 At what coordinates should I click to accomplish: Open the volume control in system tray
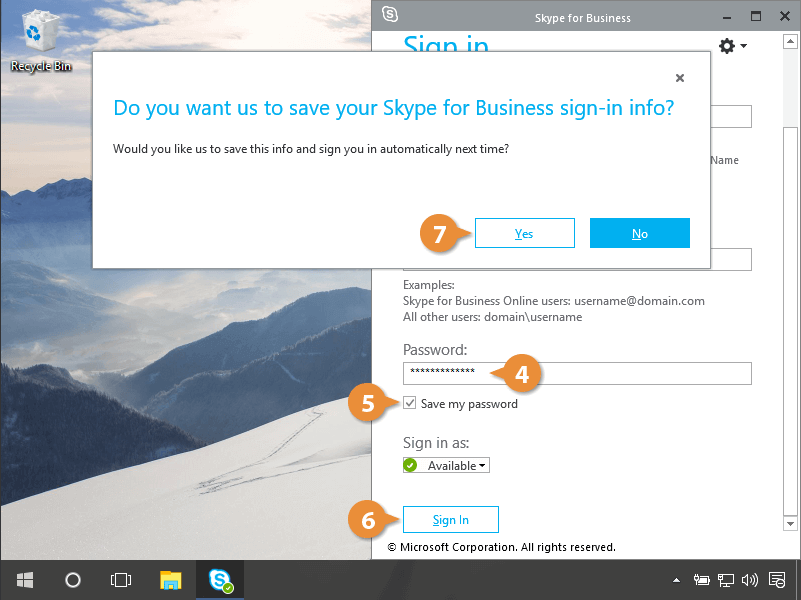coord(750,580)
